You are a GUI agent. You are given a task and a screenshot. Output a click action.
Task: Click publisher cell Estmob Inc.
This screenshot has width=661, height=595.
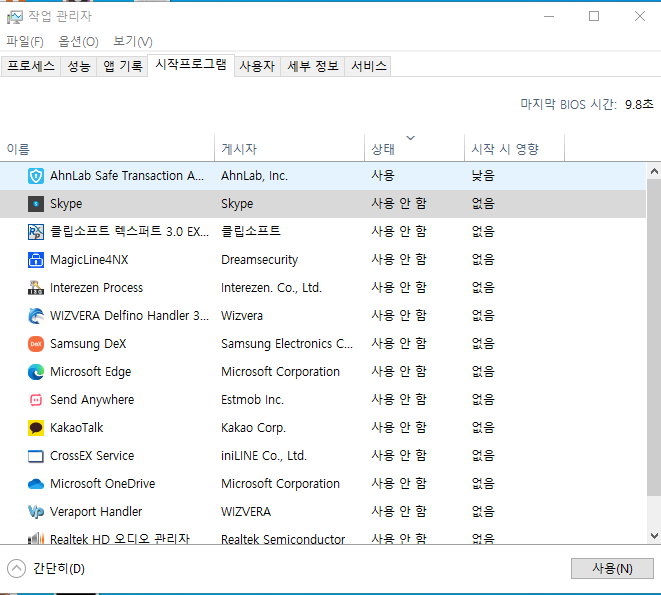tap(253, 400)
